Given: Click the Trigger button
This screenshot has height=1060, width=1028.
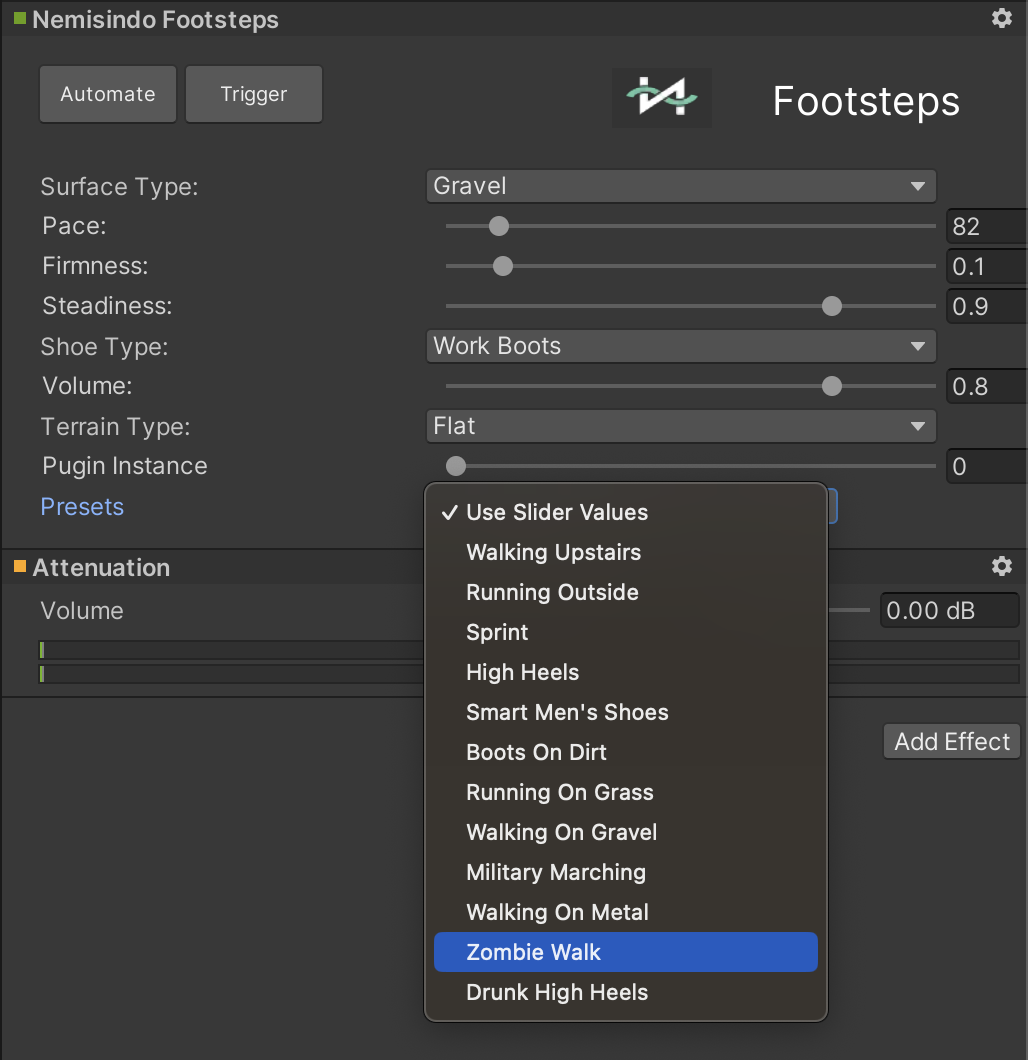Looking at the screenshot, I should tap(253, 94).
